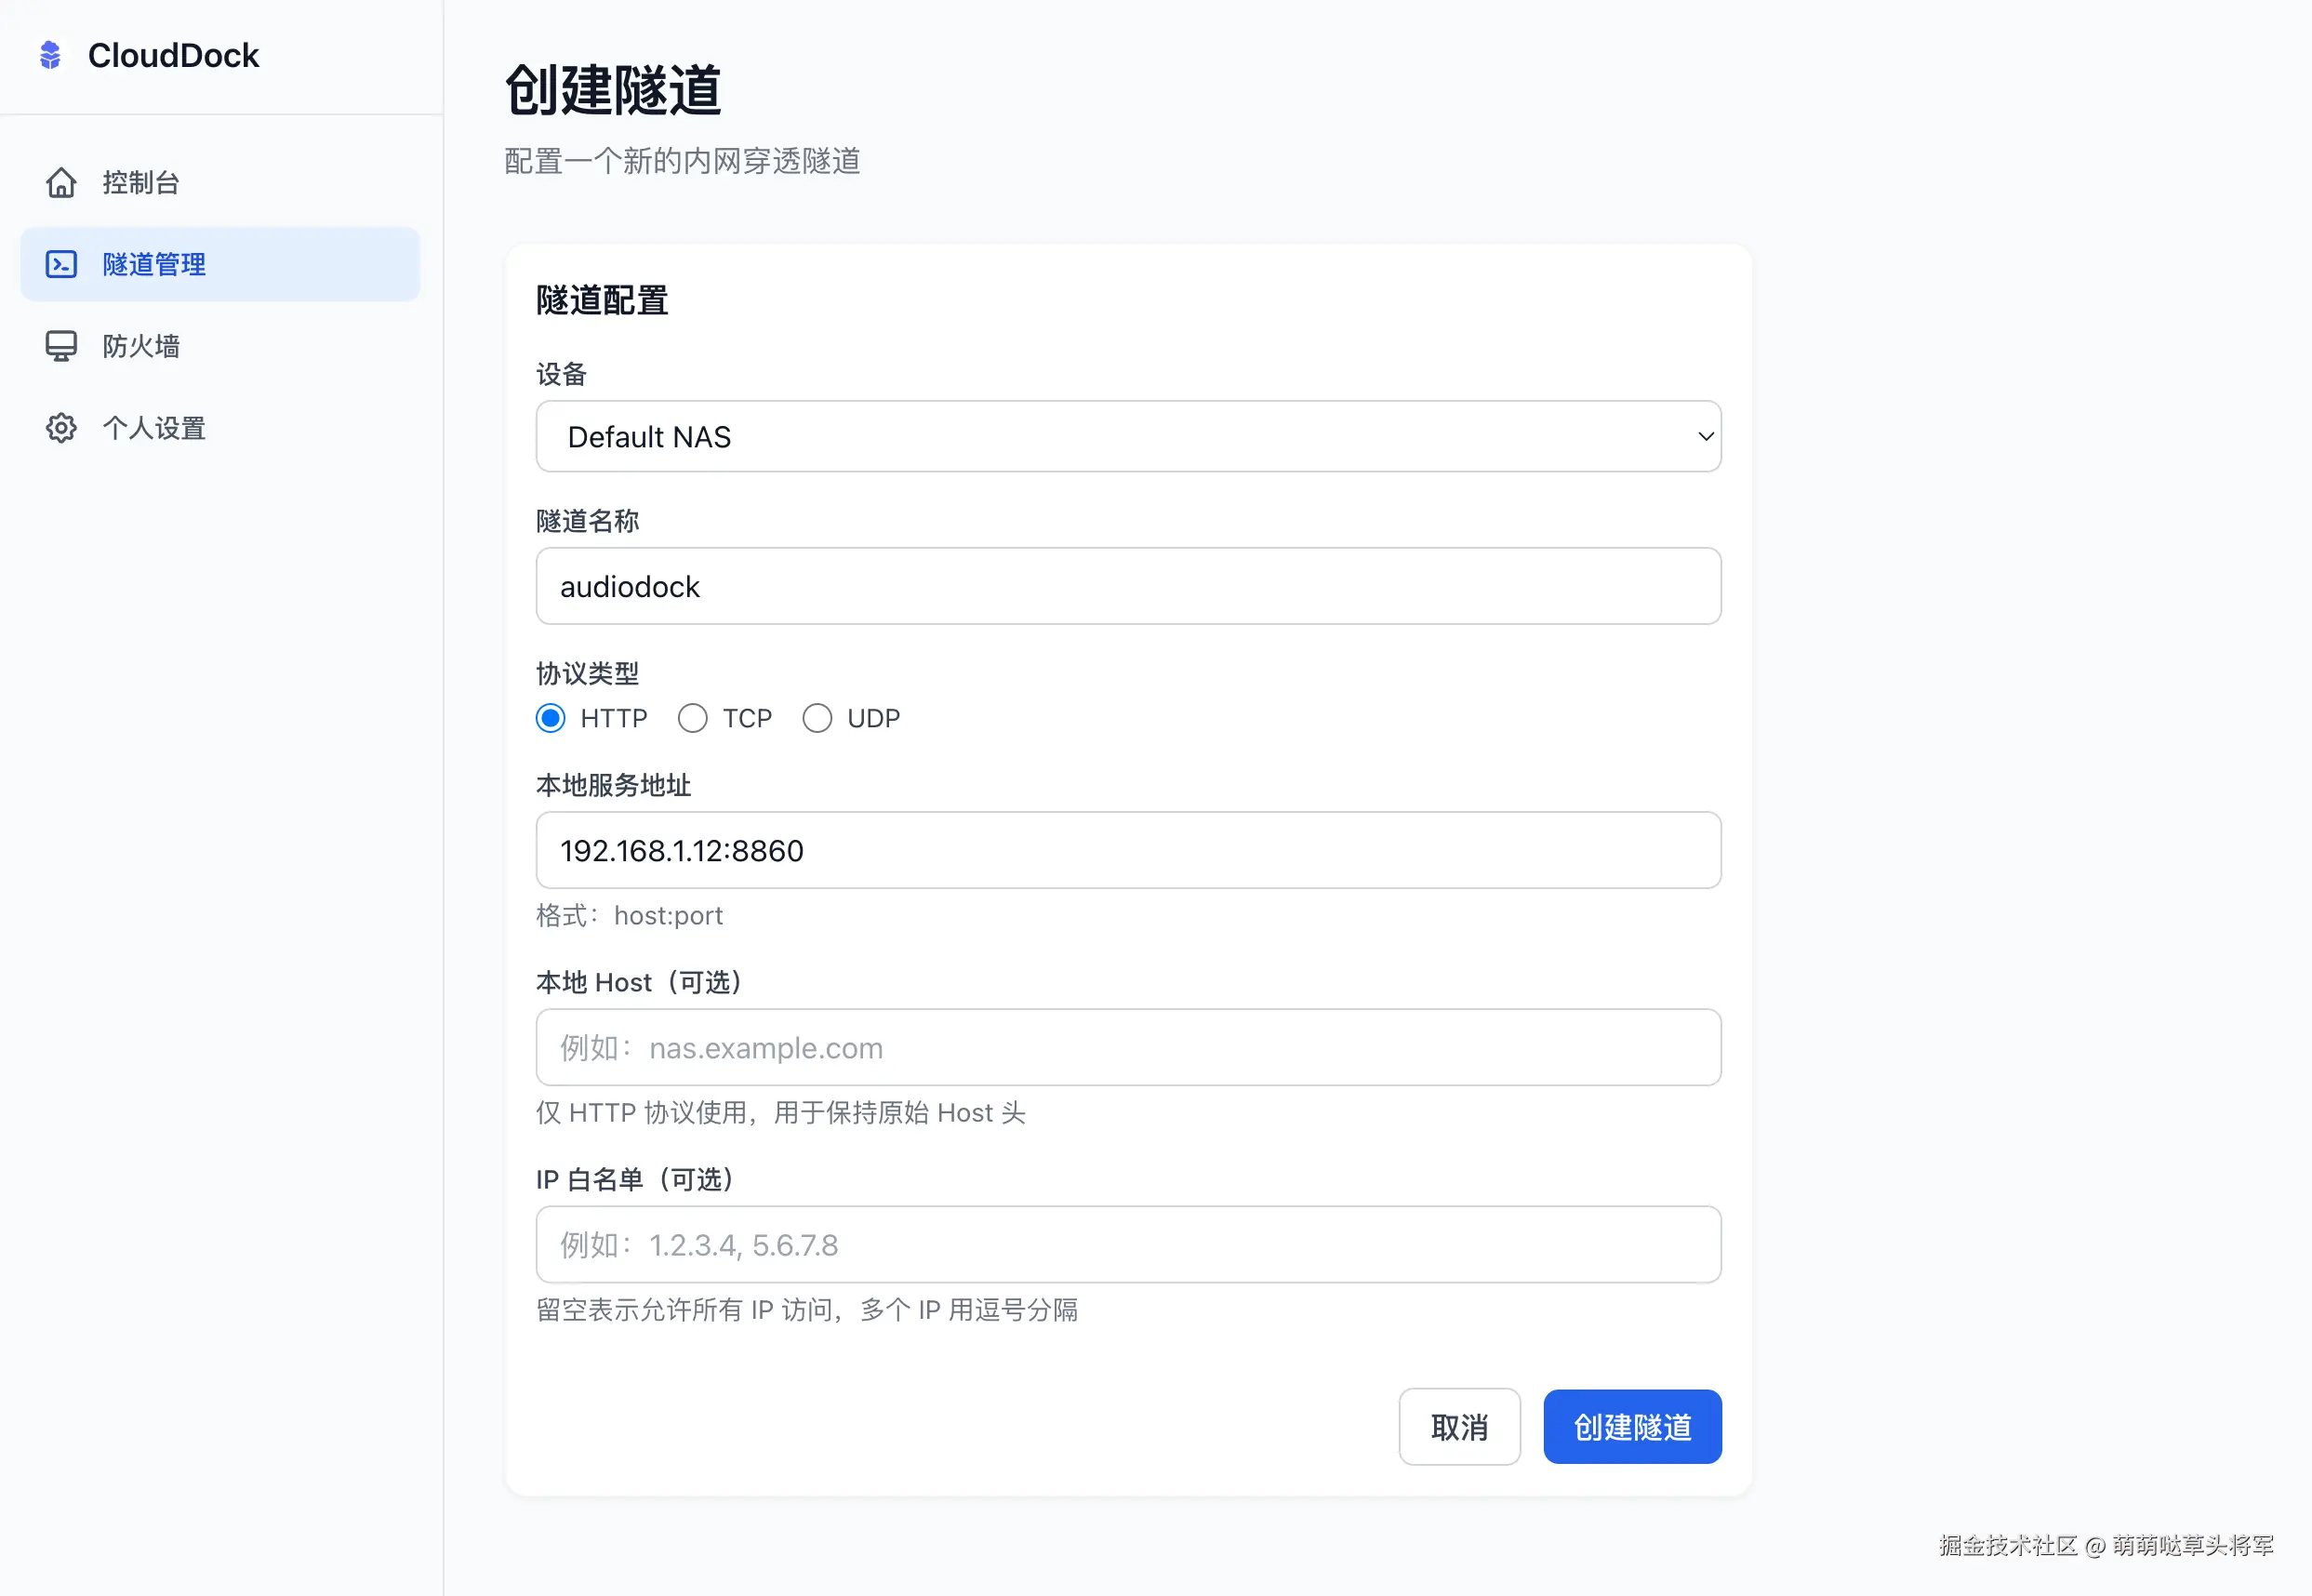Viewport: 2312px width, 1596px height.
Task: Select the HTTP protocol radio button
Action: click(x=550, y=718)
